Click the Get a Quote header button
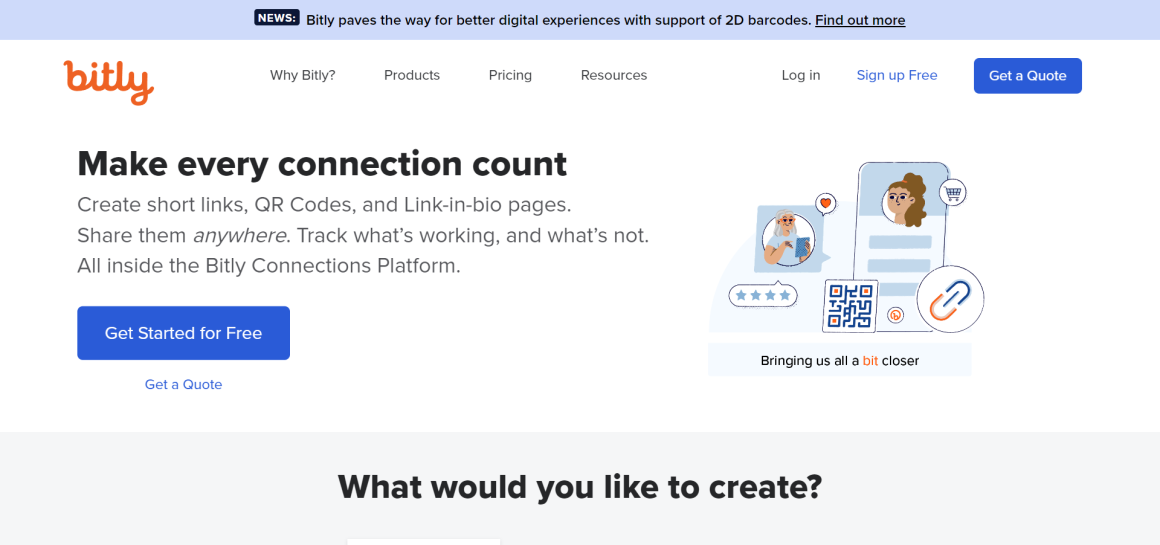This screenshot has height=545, width=1160. coord(1028,75)
